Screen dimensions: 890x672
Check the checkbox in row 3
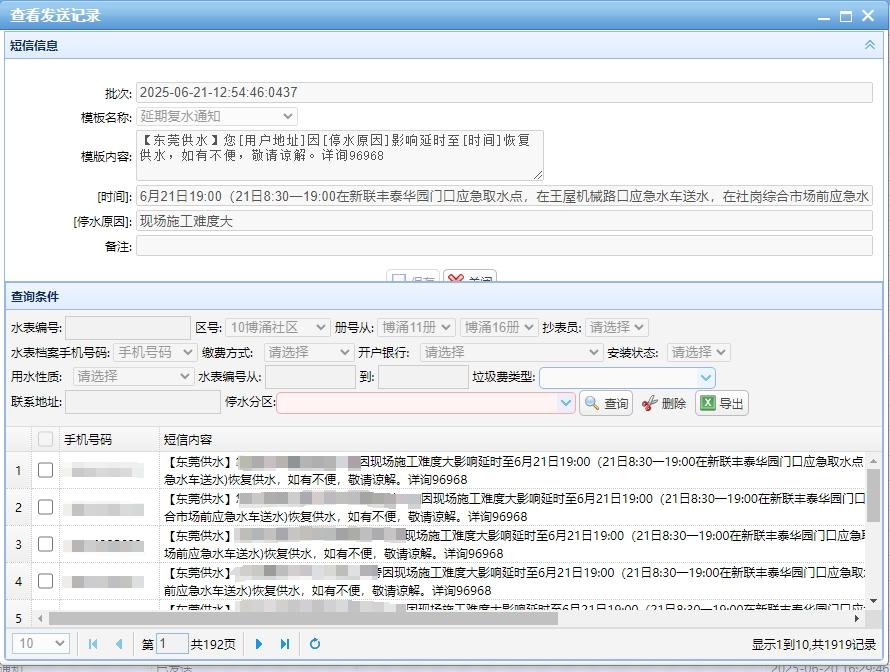click(x=45, y=544)
